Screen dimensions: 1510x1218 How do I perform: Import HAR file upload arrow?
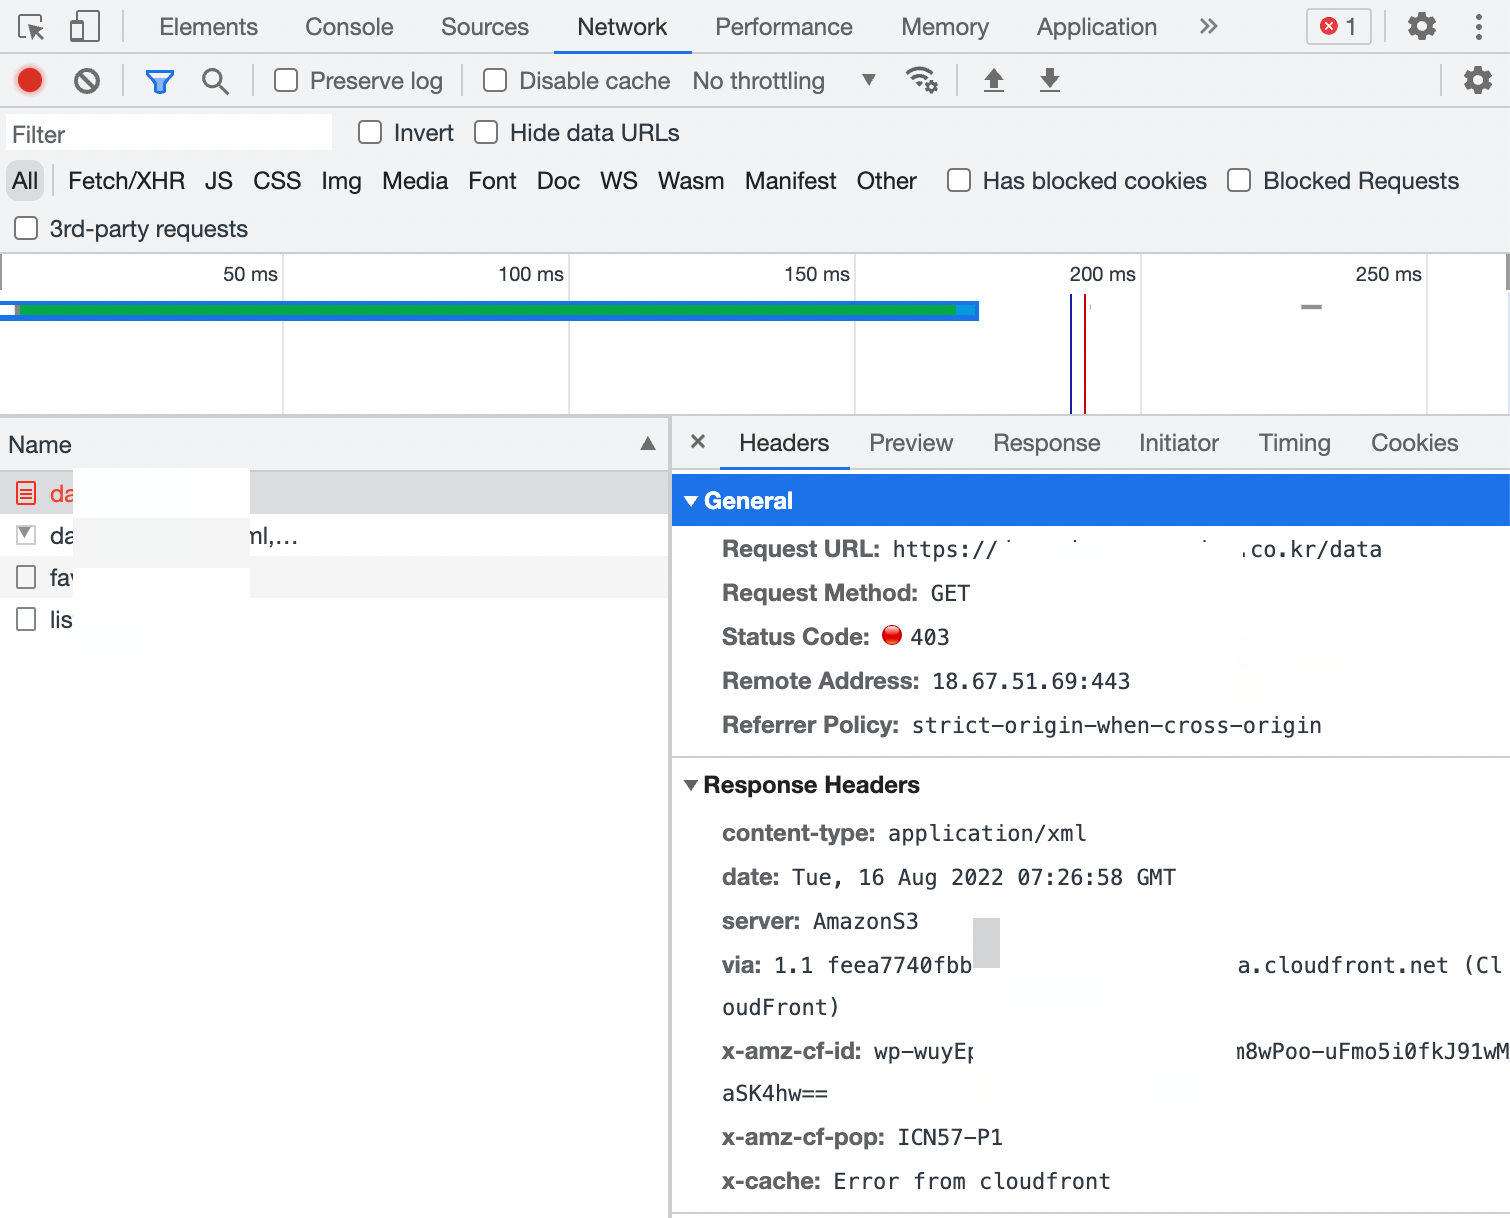pyautogui.click(x=993, y=80)
